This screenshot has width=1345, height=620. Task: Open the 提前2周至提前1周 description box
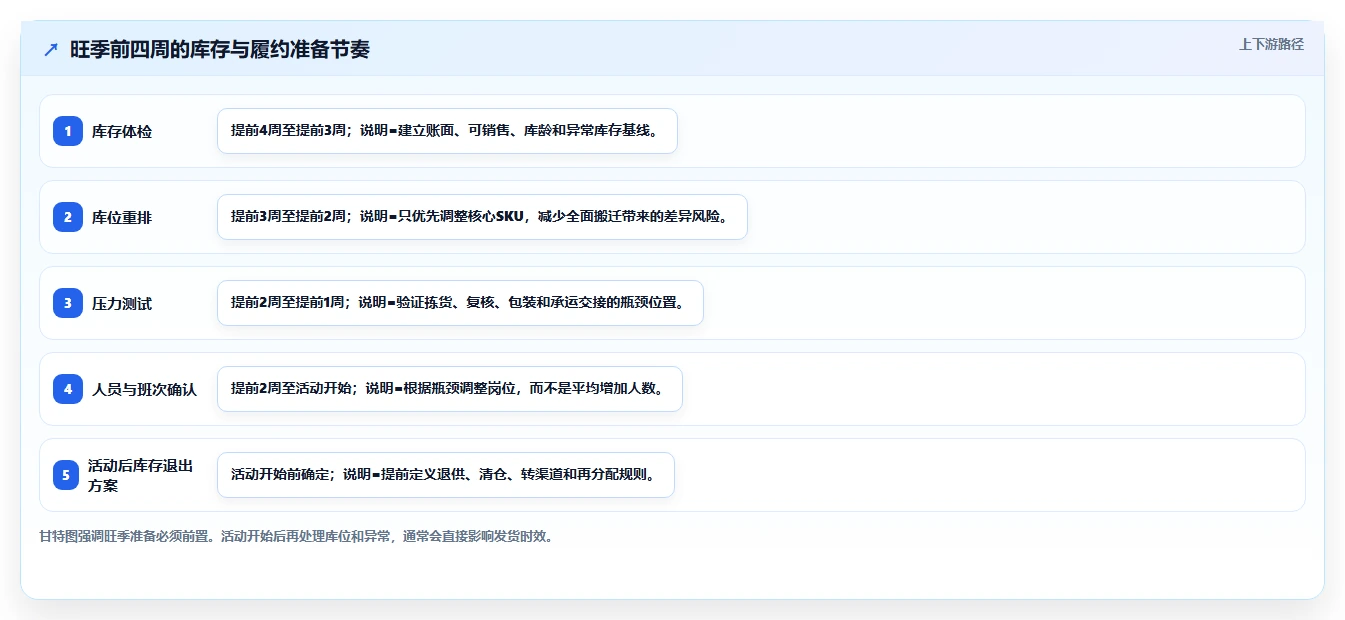pos(460,303)
